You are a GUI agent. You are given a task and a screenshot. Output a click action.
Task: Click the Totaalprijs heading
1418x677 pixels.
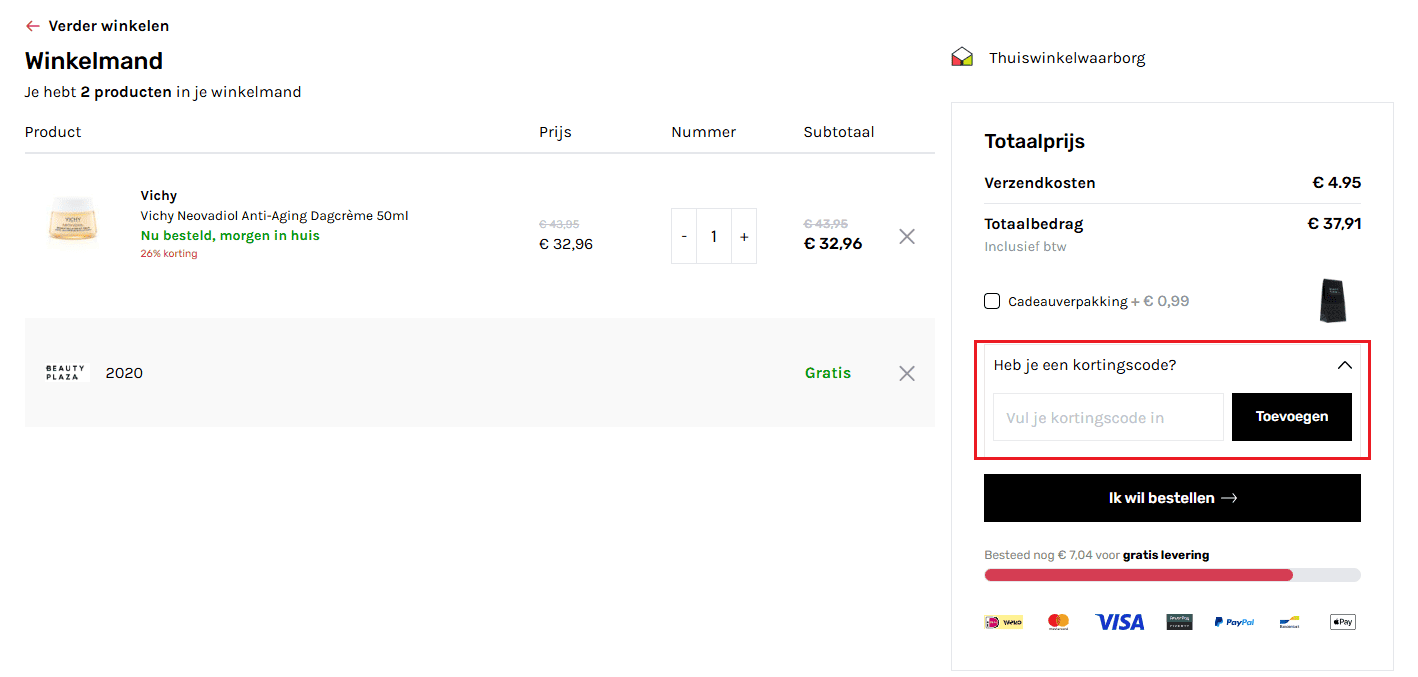click(1034, 142)
